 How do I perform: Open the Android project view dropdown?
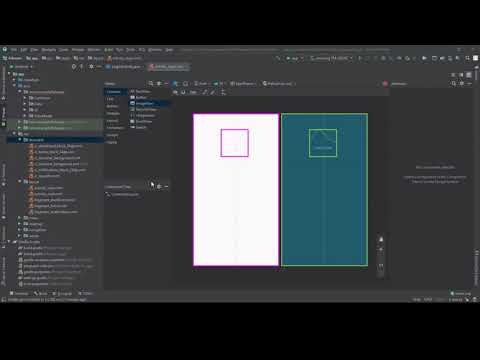pos(23,67)
